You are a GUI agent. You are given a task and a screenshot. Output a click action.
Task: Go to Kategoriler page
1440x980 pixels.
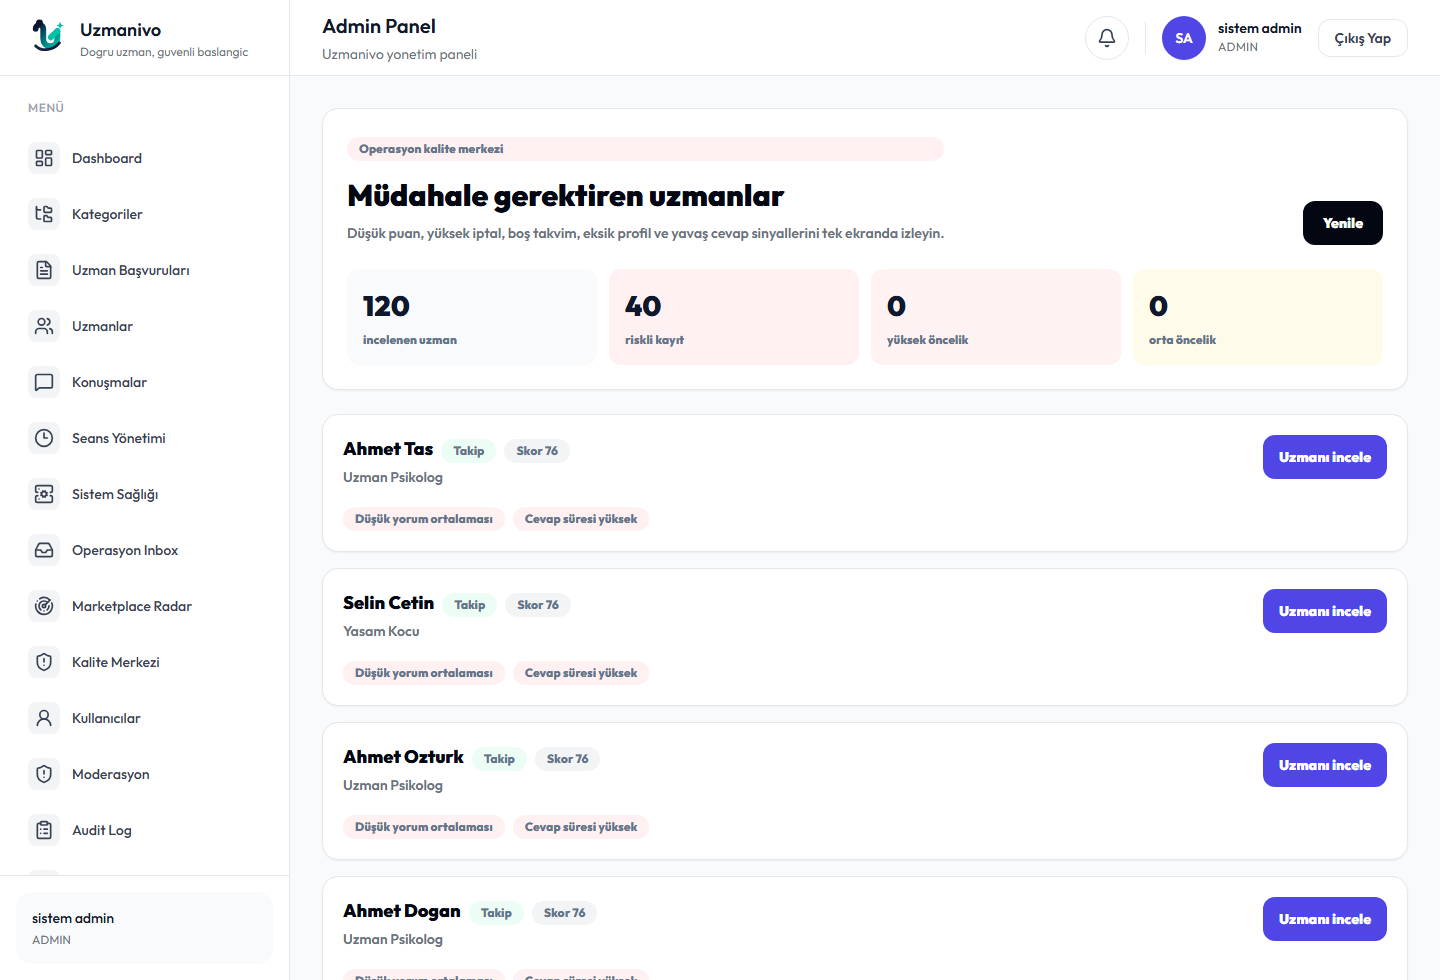pos(144,214)
